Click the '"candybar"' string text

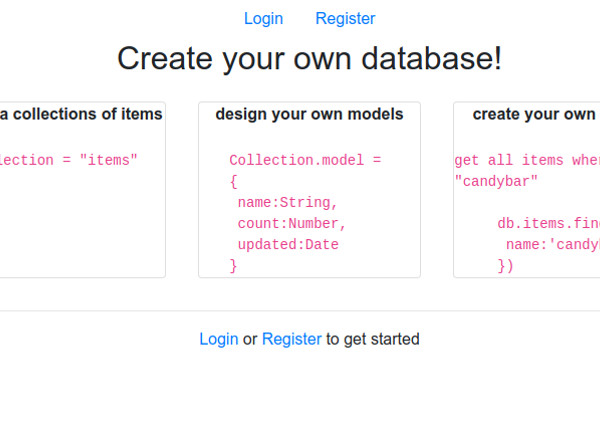tap(496, 181)
